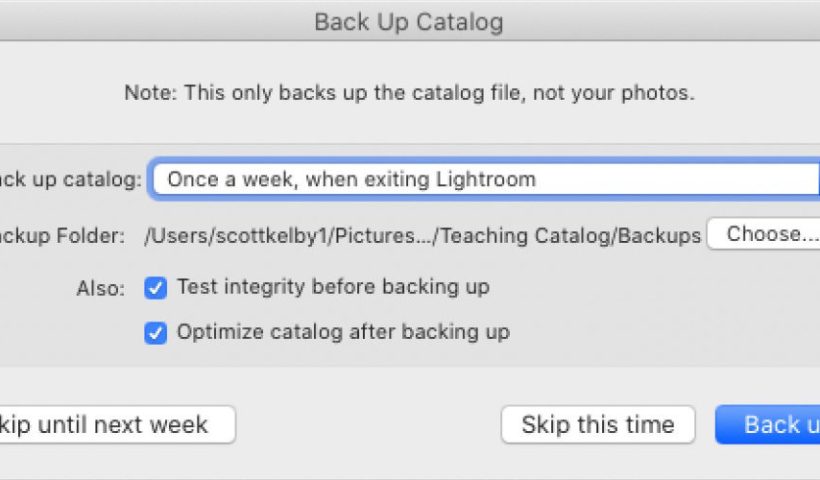The width and height of the screenshot is (820, 480).
Task: Open the "Back up catalog" frequency dropdown
Action: pyautogui.click(x=485, y=180)
